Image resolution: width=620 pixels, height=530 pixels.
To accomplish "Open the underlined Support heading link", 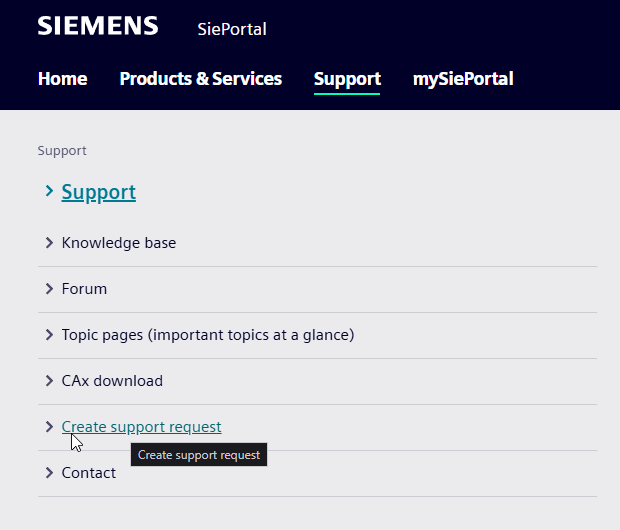I will click(x=98, y=192).
